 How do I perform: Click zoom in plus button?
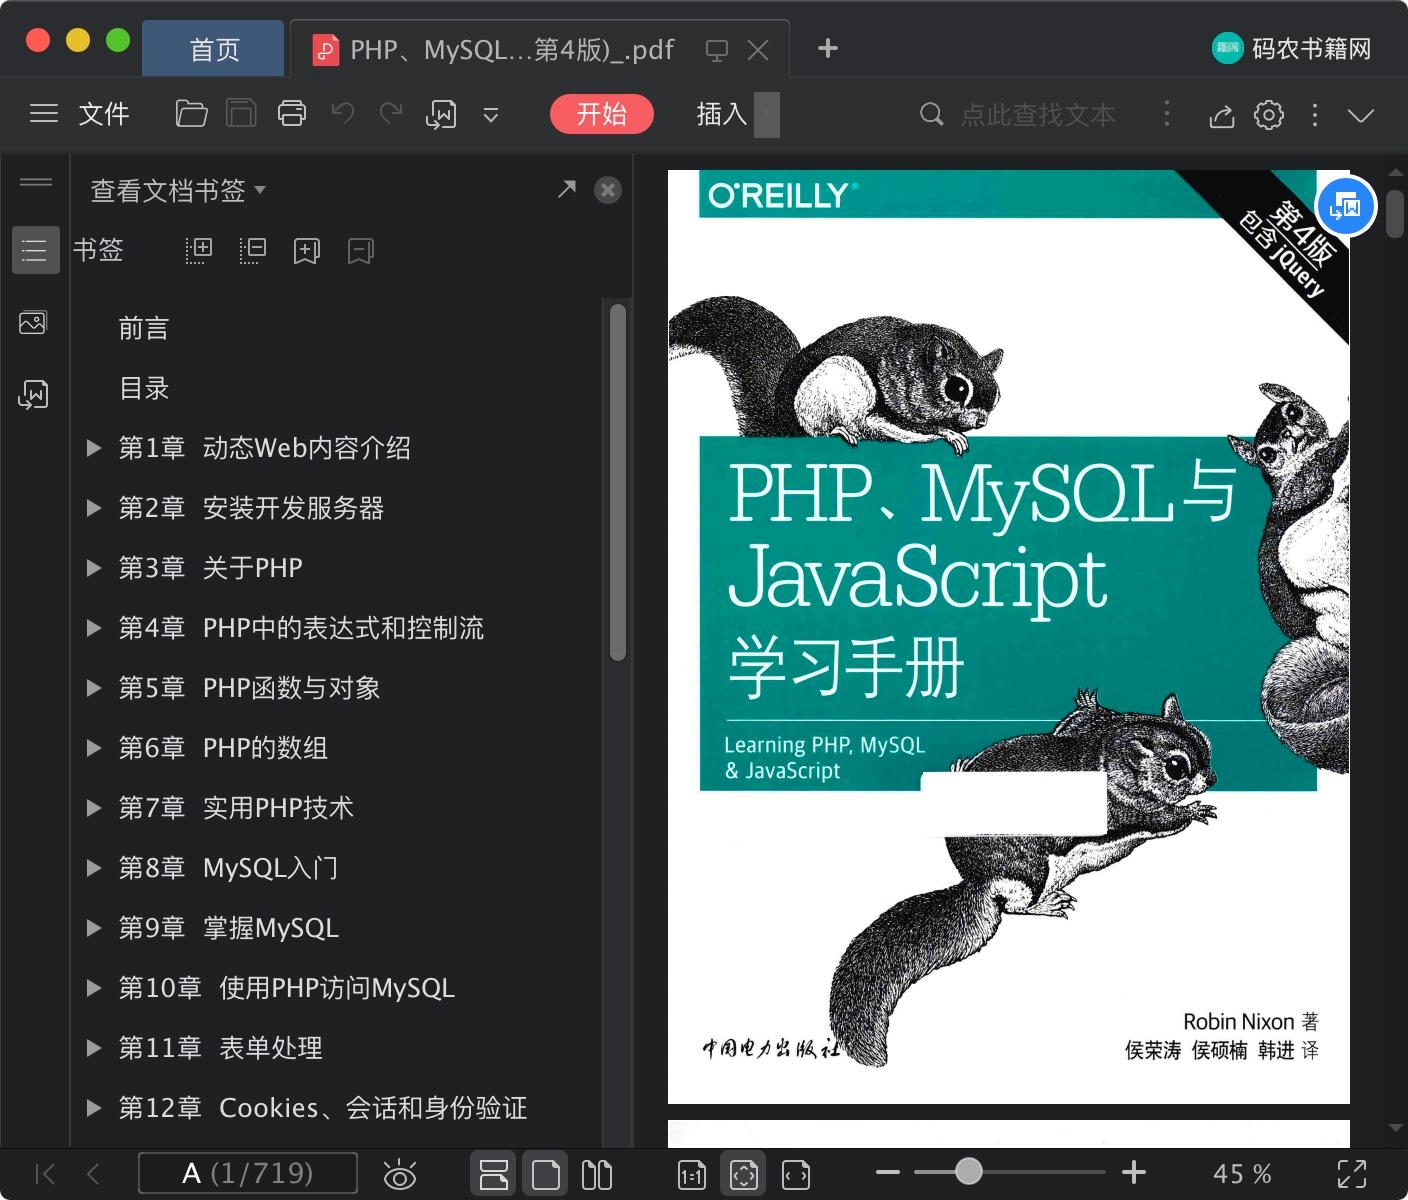(1134, 1172)
